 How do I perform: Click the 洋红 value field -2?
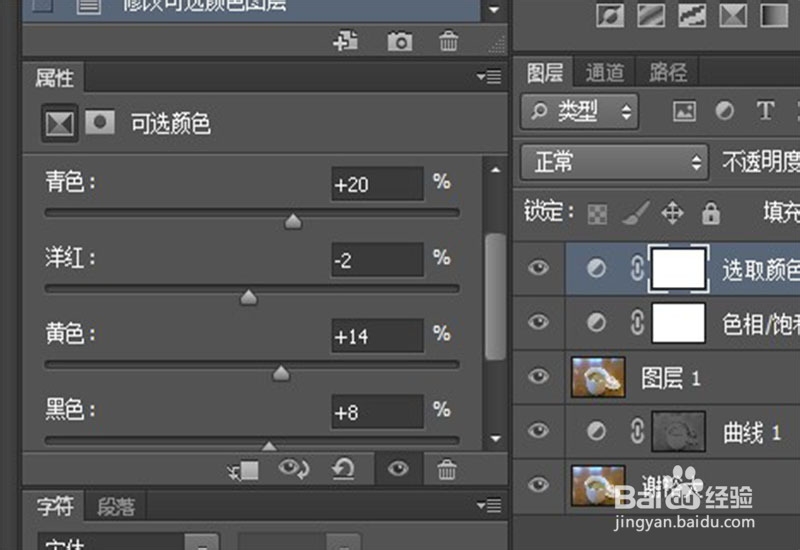click(378, 260)
